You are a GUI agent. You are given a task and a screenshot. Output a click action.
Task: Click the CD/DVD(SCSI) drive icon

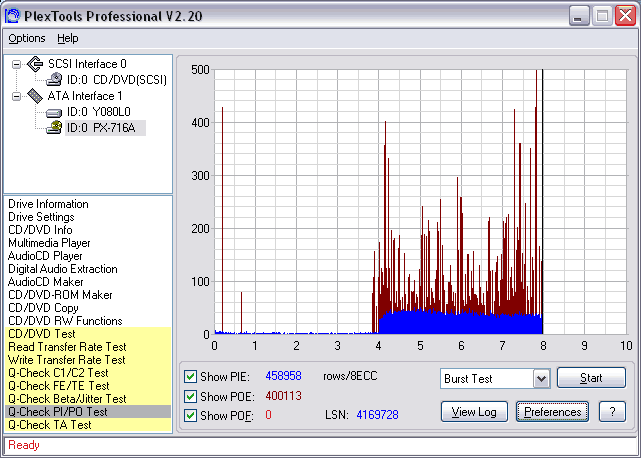coord(54,80)
